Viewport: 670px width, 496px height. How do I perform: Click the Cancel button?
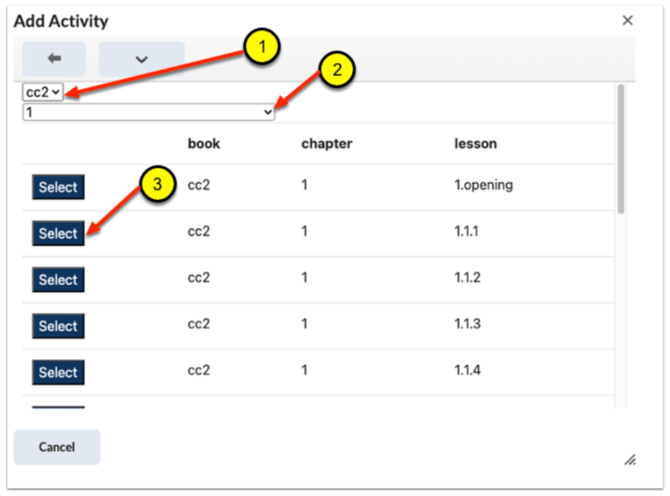(x=57, y=447)
